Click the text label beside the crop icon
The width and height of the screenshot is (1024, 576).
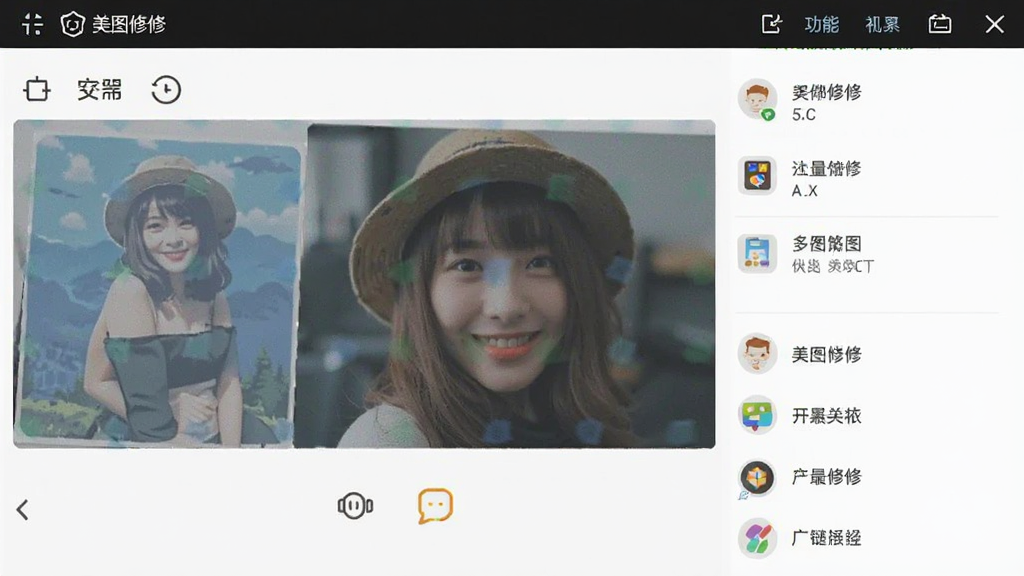[99, 89]
